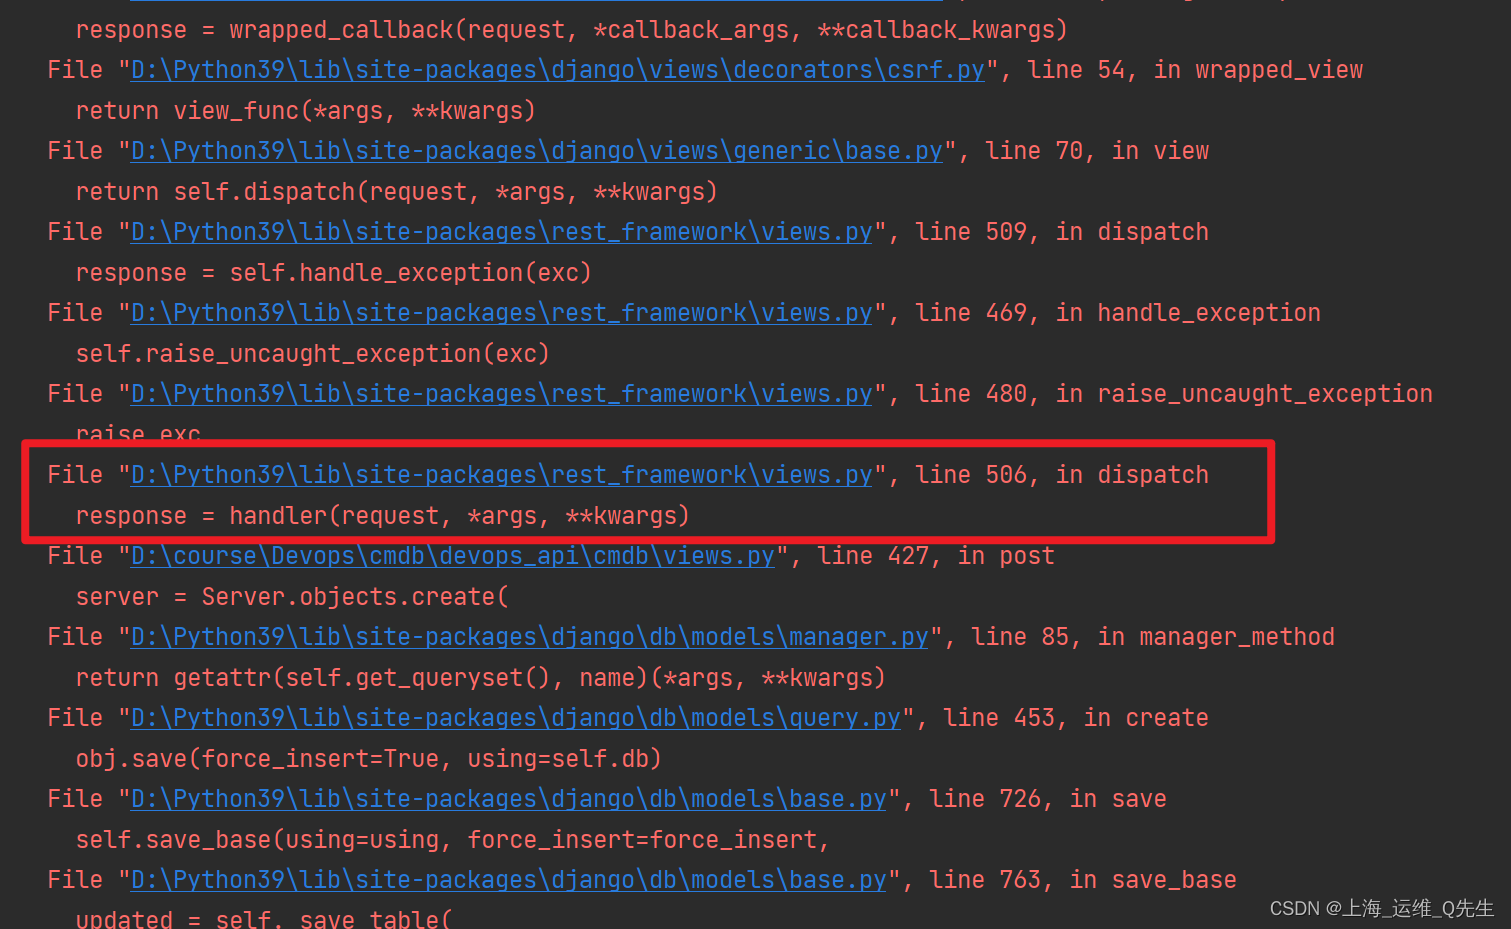Open the views\generic\base.py file link
The height and width of the screenshot is (929, 1511).
(x=537, y=151)
